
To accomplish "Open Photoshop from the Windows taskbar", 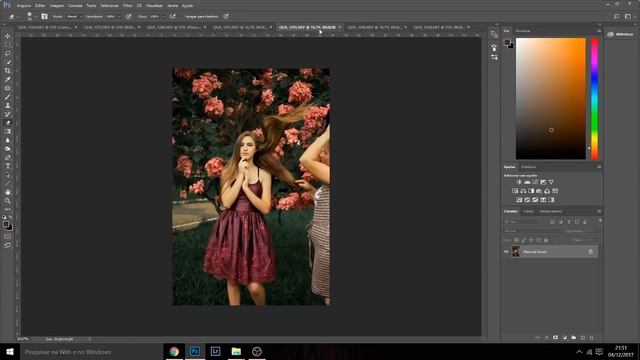I will click(195, 351).
